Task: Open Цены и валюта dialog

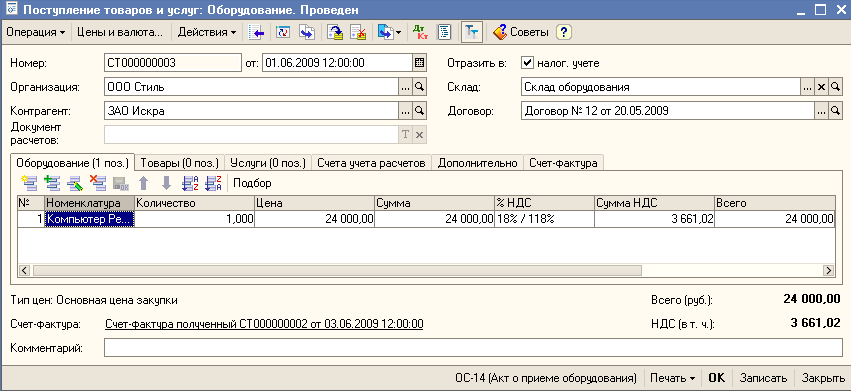Action: 120,32
